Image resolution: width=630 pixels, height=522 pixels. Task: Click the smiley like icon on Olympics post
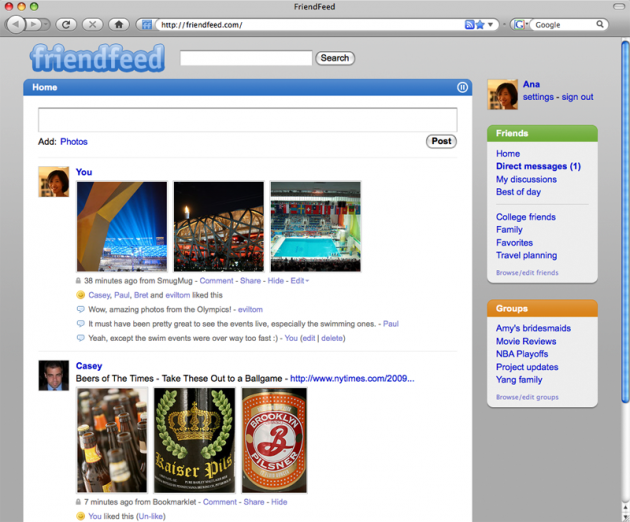(80, 295)
